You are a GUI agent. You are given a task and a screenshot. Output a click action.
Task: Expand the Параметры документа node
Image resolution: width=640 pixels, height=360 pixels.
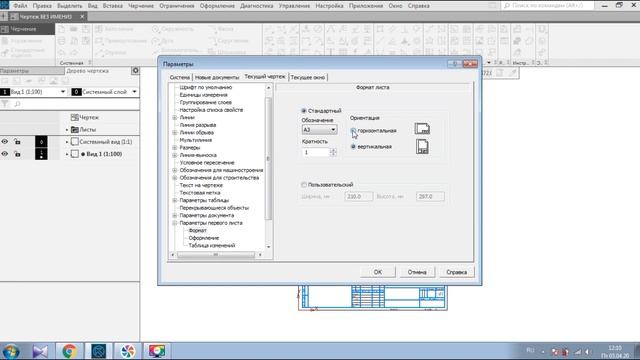[175, 216]
